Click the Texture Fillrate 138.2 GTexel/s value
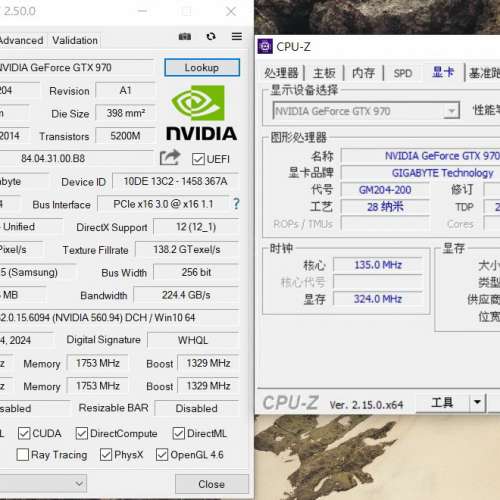 tap(187, 250)
